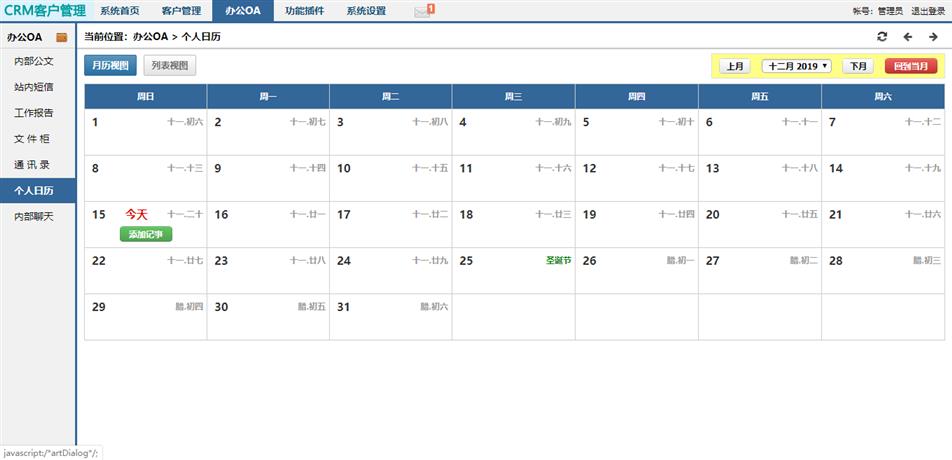The width and height of the screenshot is (952, 460).
Task: Go to previous month with 上月
Action: pos(735,66)
